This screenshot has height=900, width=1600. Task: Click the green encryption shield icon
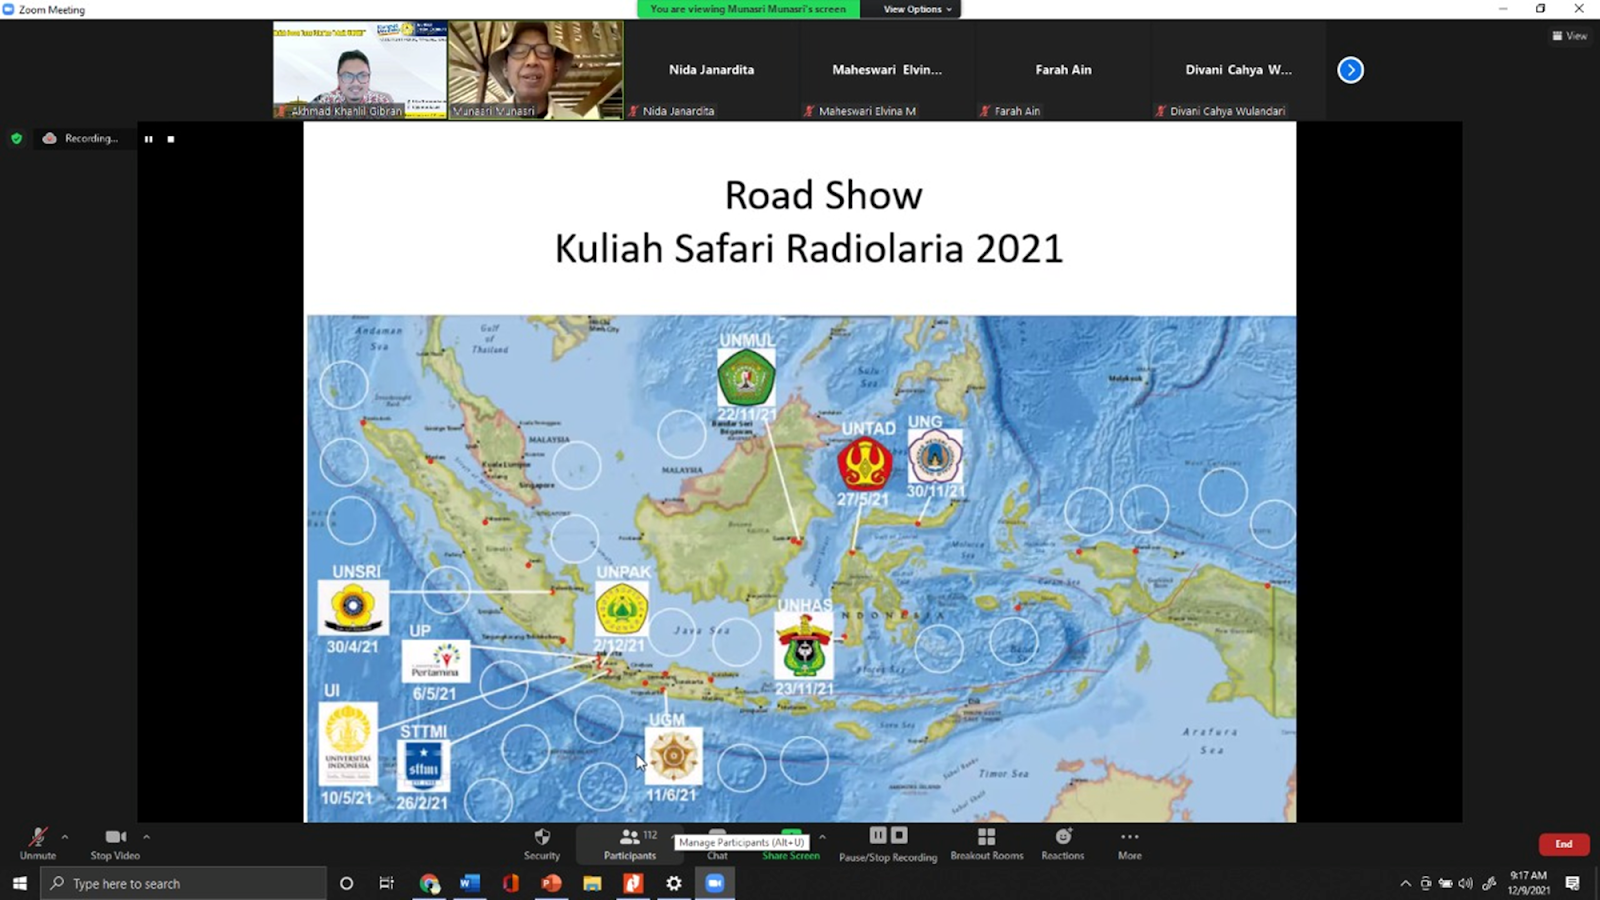(16, 139)
